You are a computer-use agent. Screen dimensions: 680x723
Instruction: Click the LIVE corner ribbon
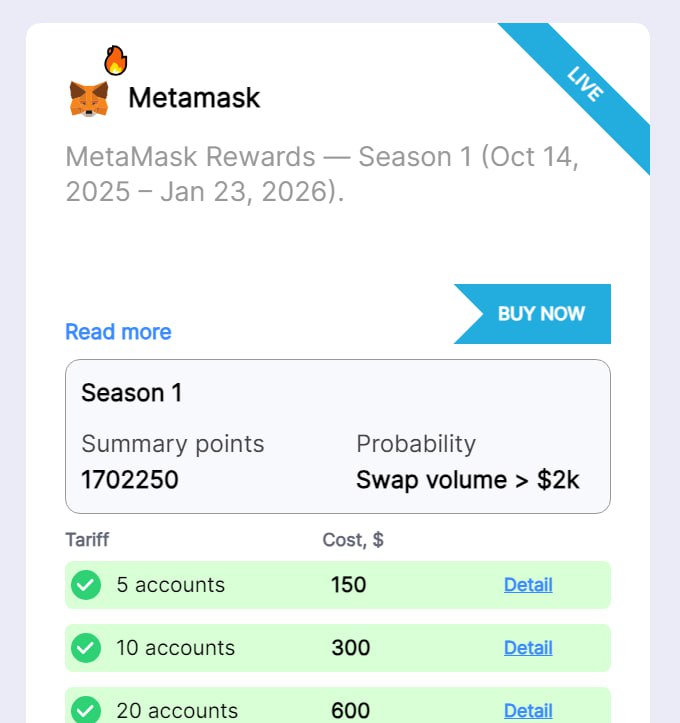point(585,84)
